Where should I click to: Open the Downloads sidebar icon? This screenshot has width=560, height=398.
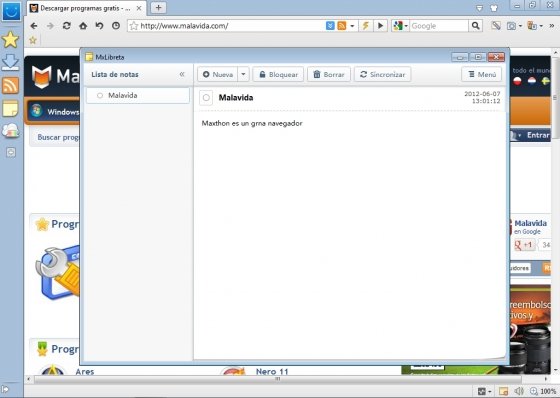10,63
